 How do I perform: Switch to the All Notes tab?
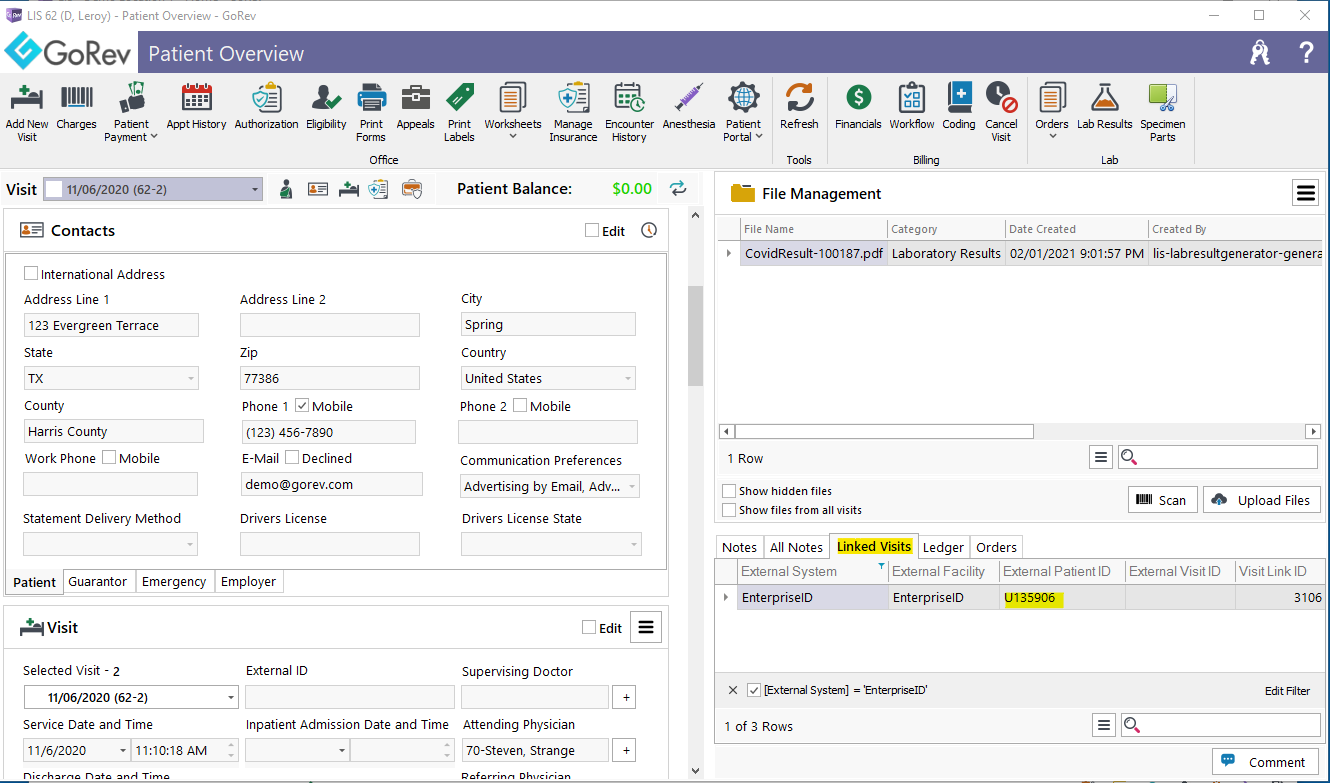point(796,547)
